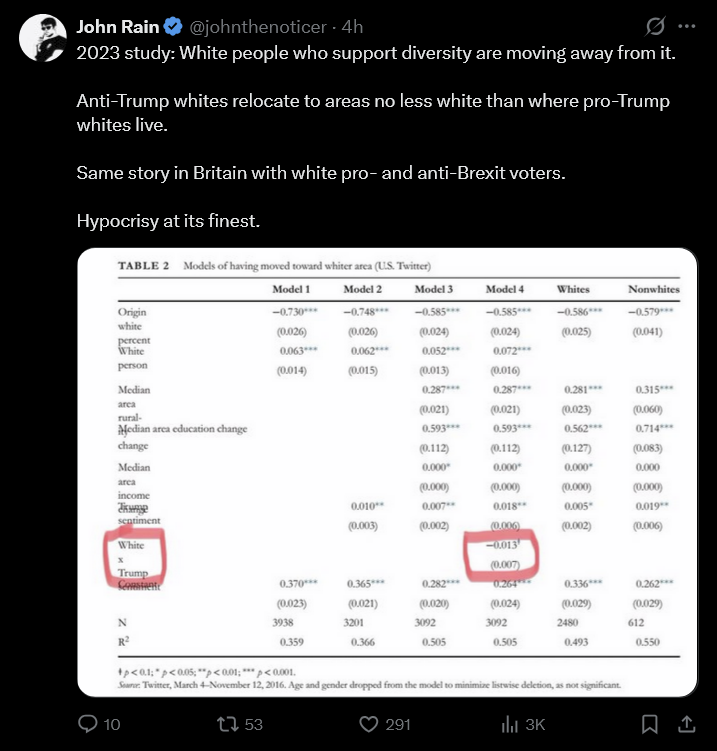The width and height of the screenshot is (717, 751).
Task: Click the '2023 study' opening line of the post
Action: click(376, 53)
